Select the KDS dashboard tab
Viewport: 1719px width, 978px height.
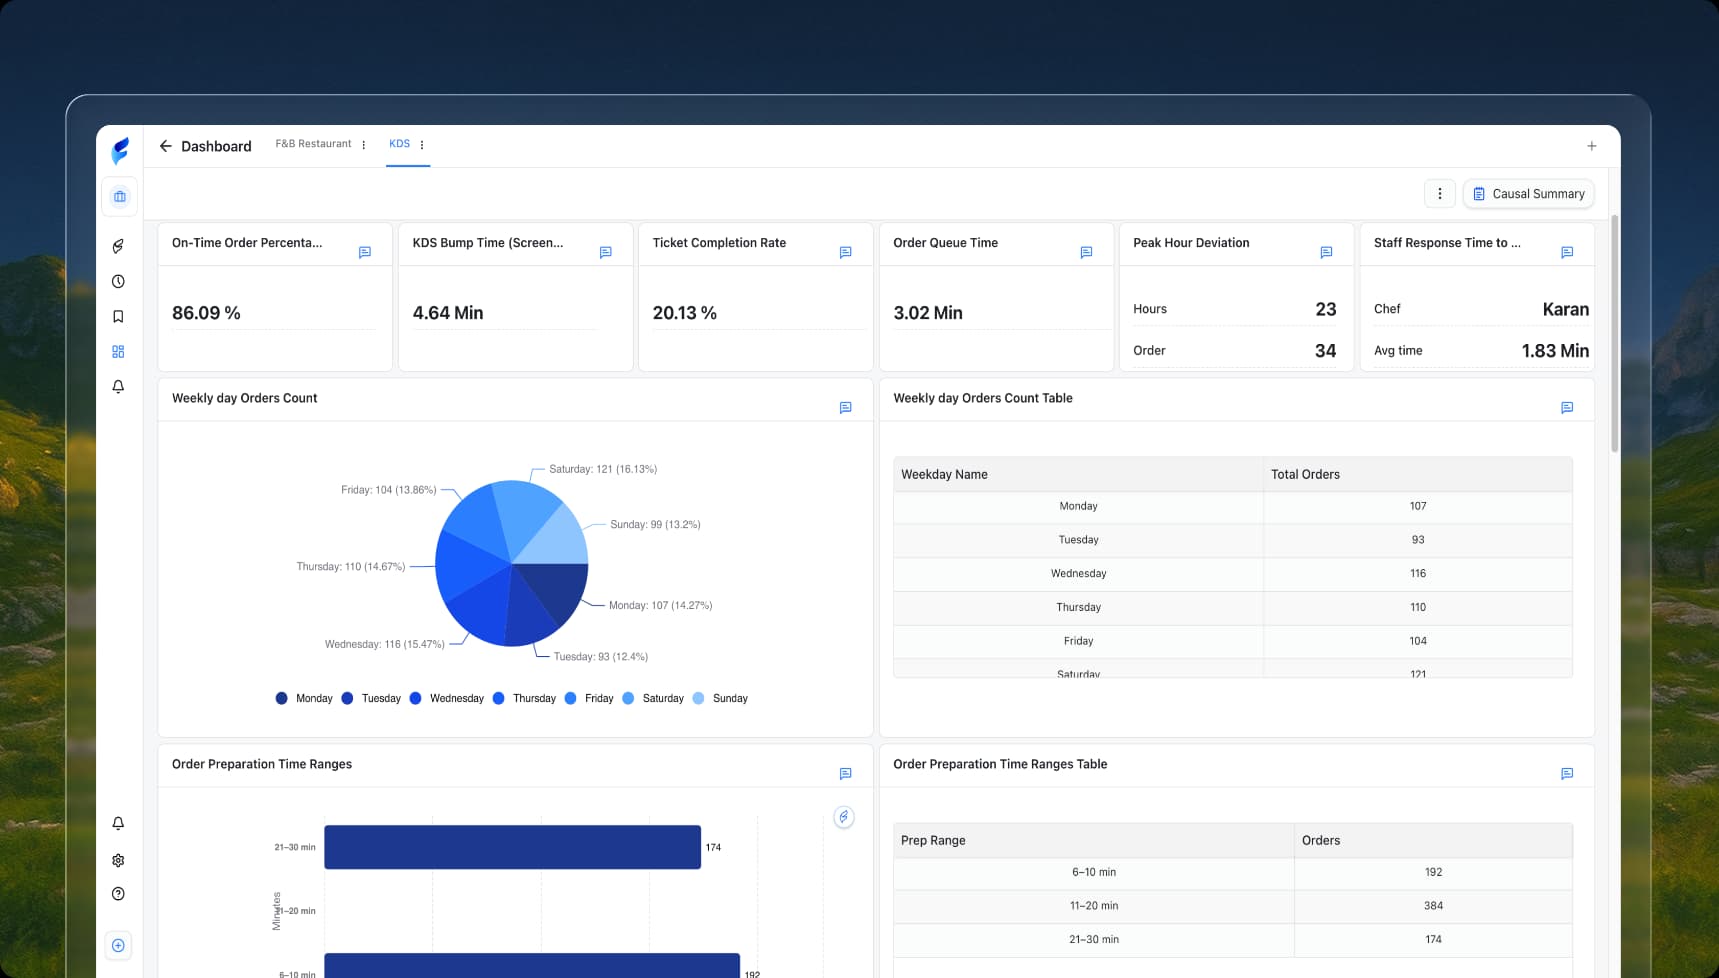[399, 143]
